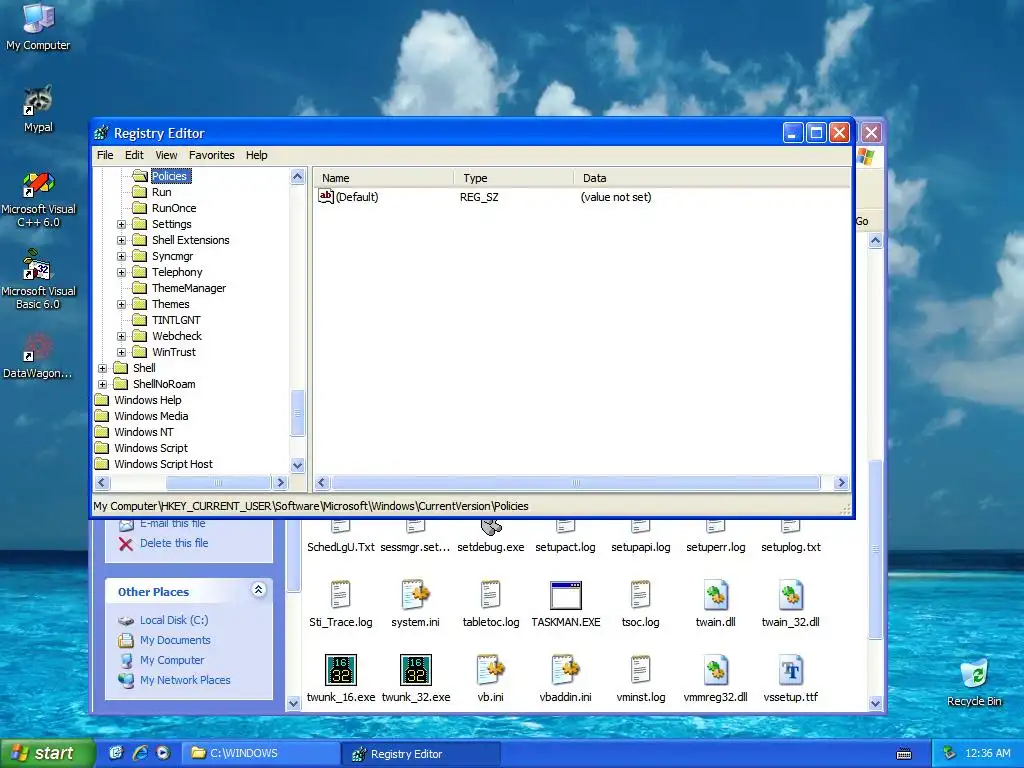Click the taskbar clock 12:36 AM
This screenshot has width=1024, height=768.
click(987, 753)
